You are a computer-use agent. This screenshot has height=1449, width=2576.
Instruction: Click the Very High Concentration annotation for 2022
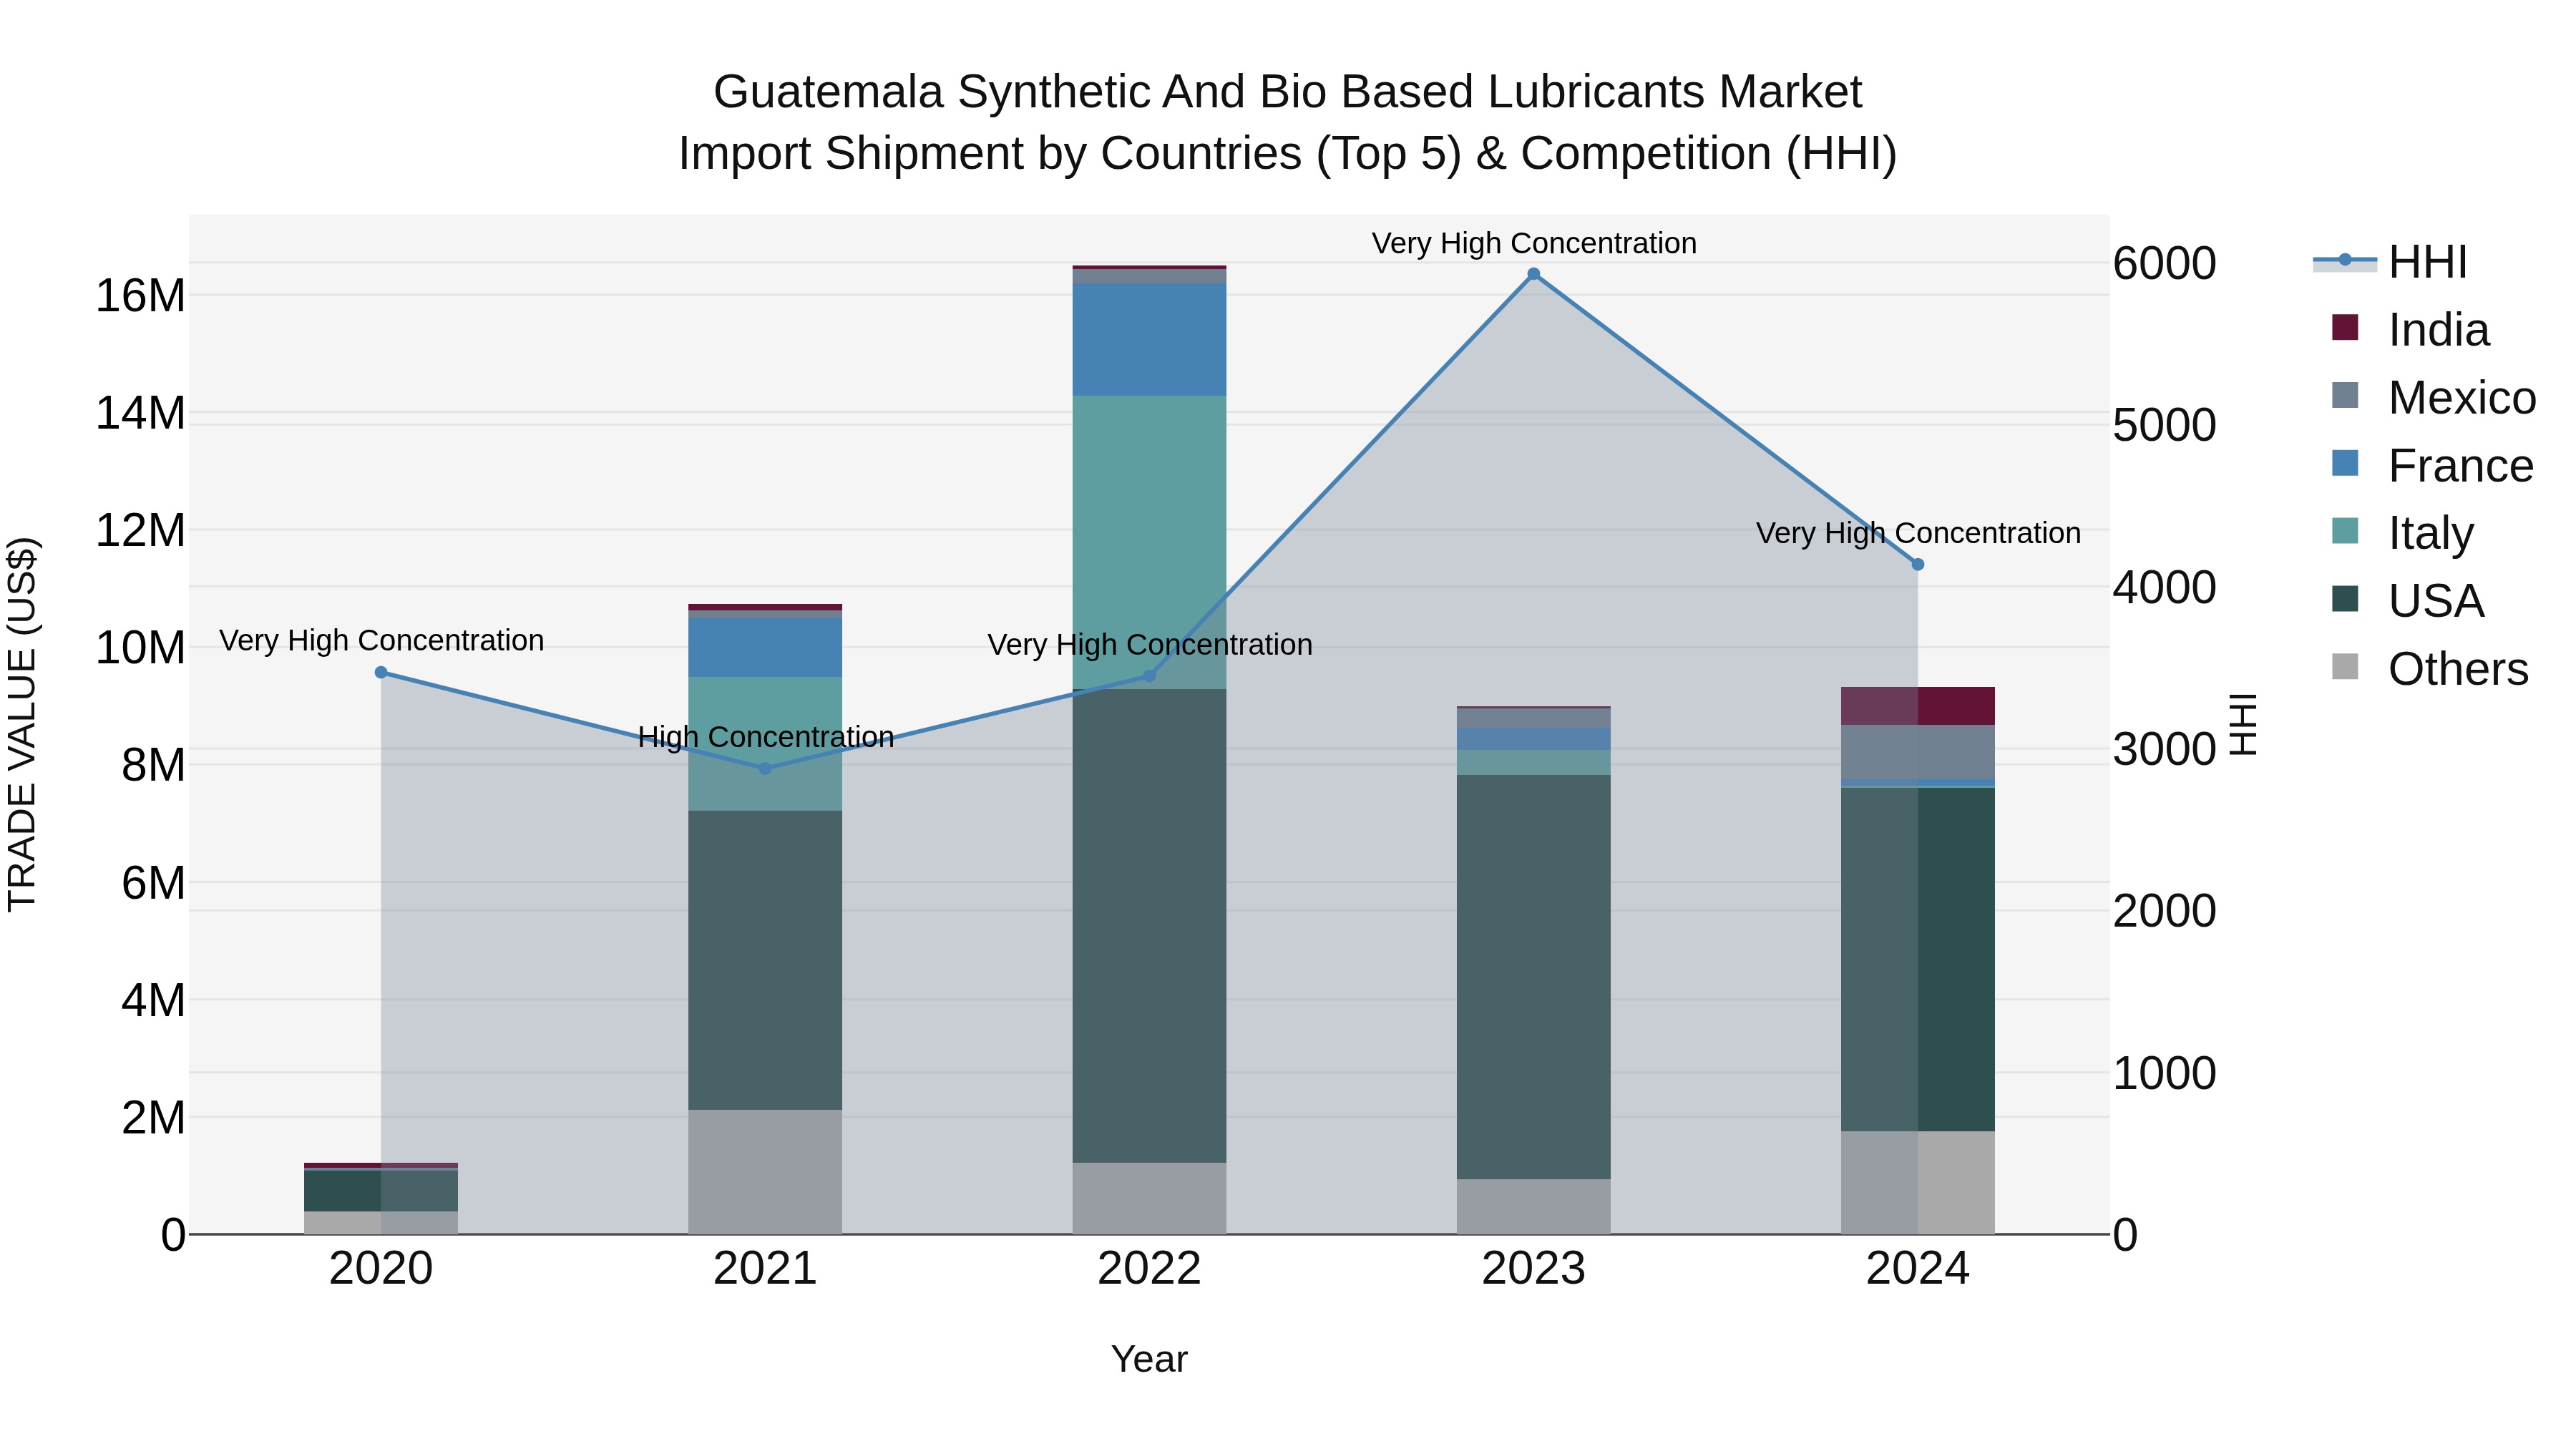click(1150, 645)
